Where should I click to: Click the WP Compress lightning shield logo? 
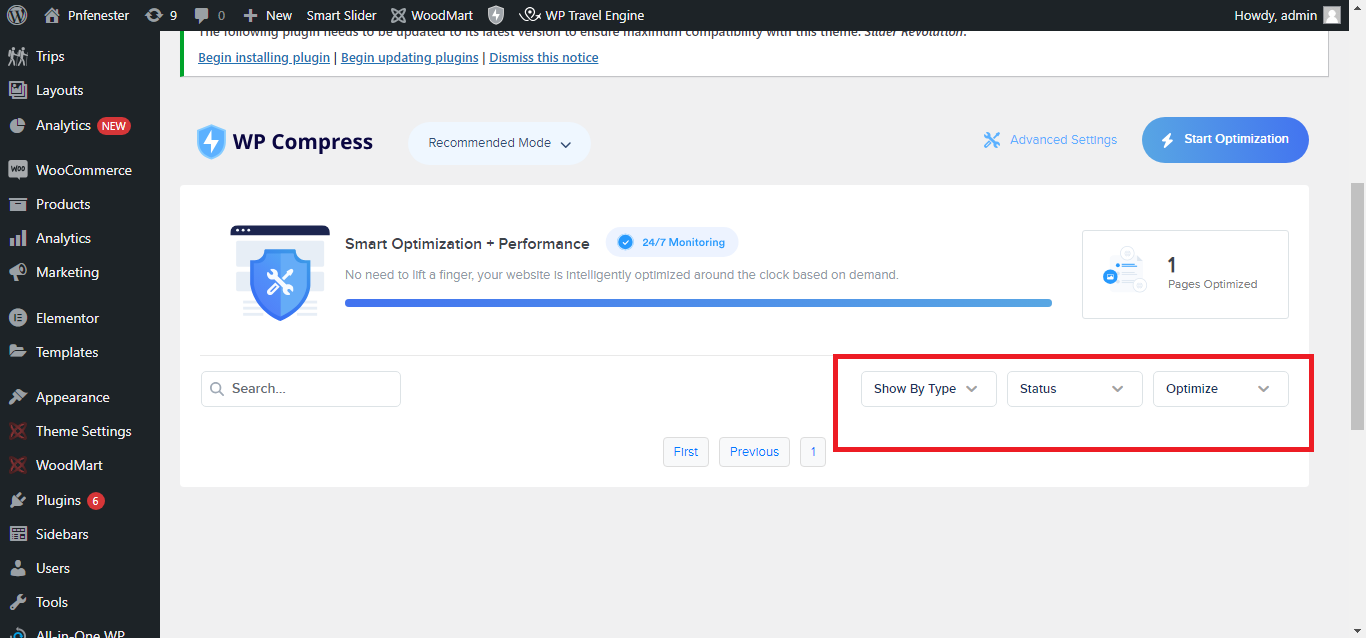coord(211,142)
